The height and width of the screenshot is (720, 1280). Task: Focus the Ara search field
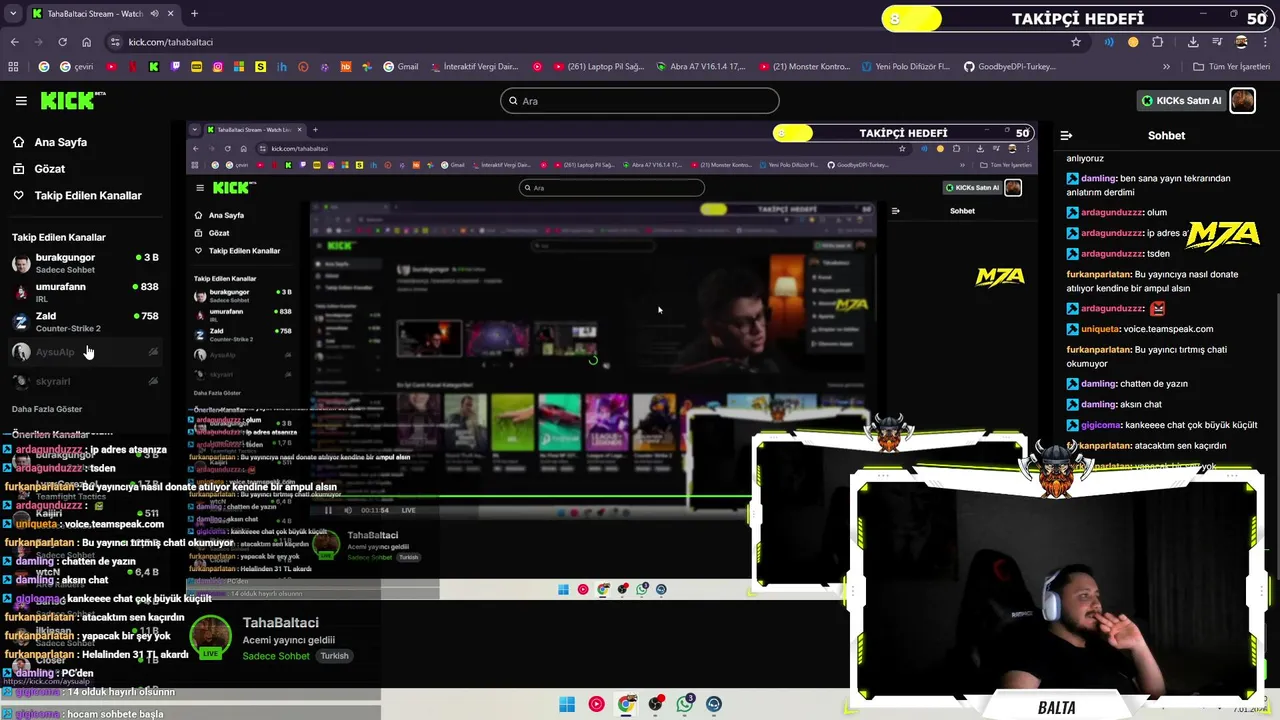click(x=640, y=101)
